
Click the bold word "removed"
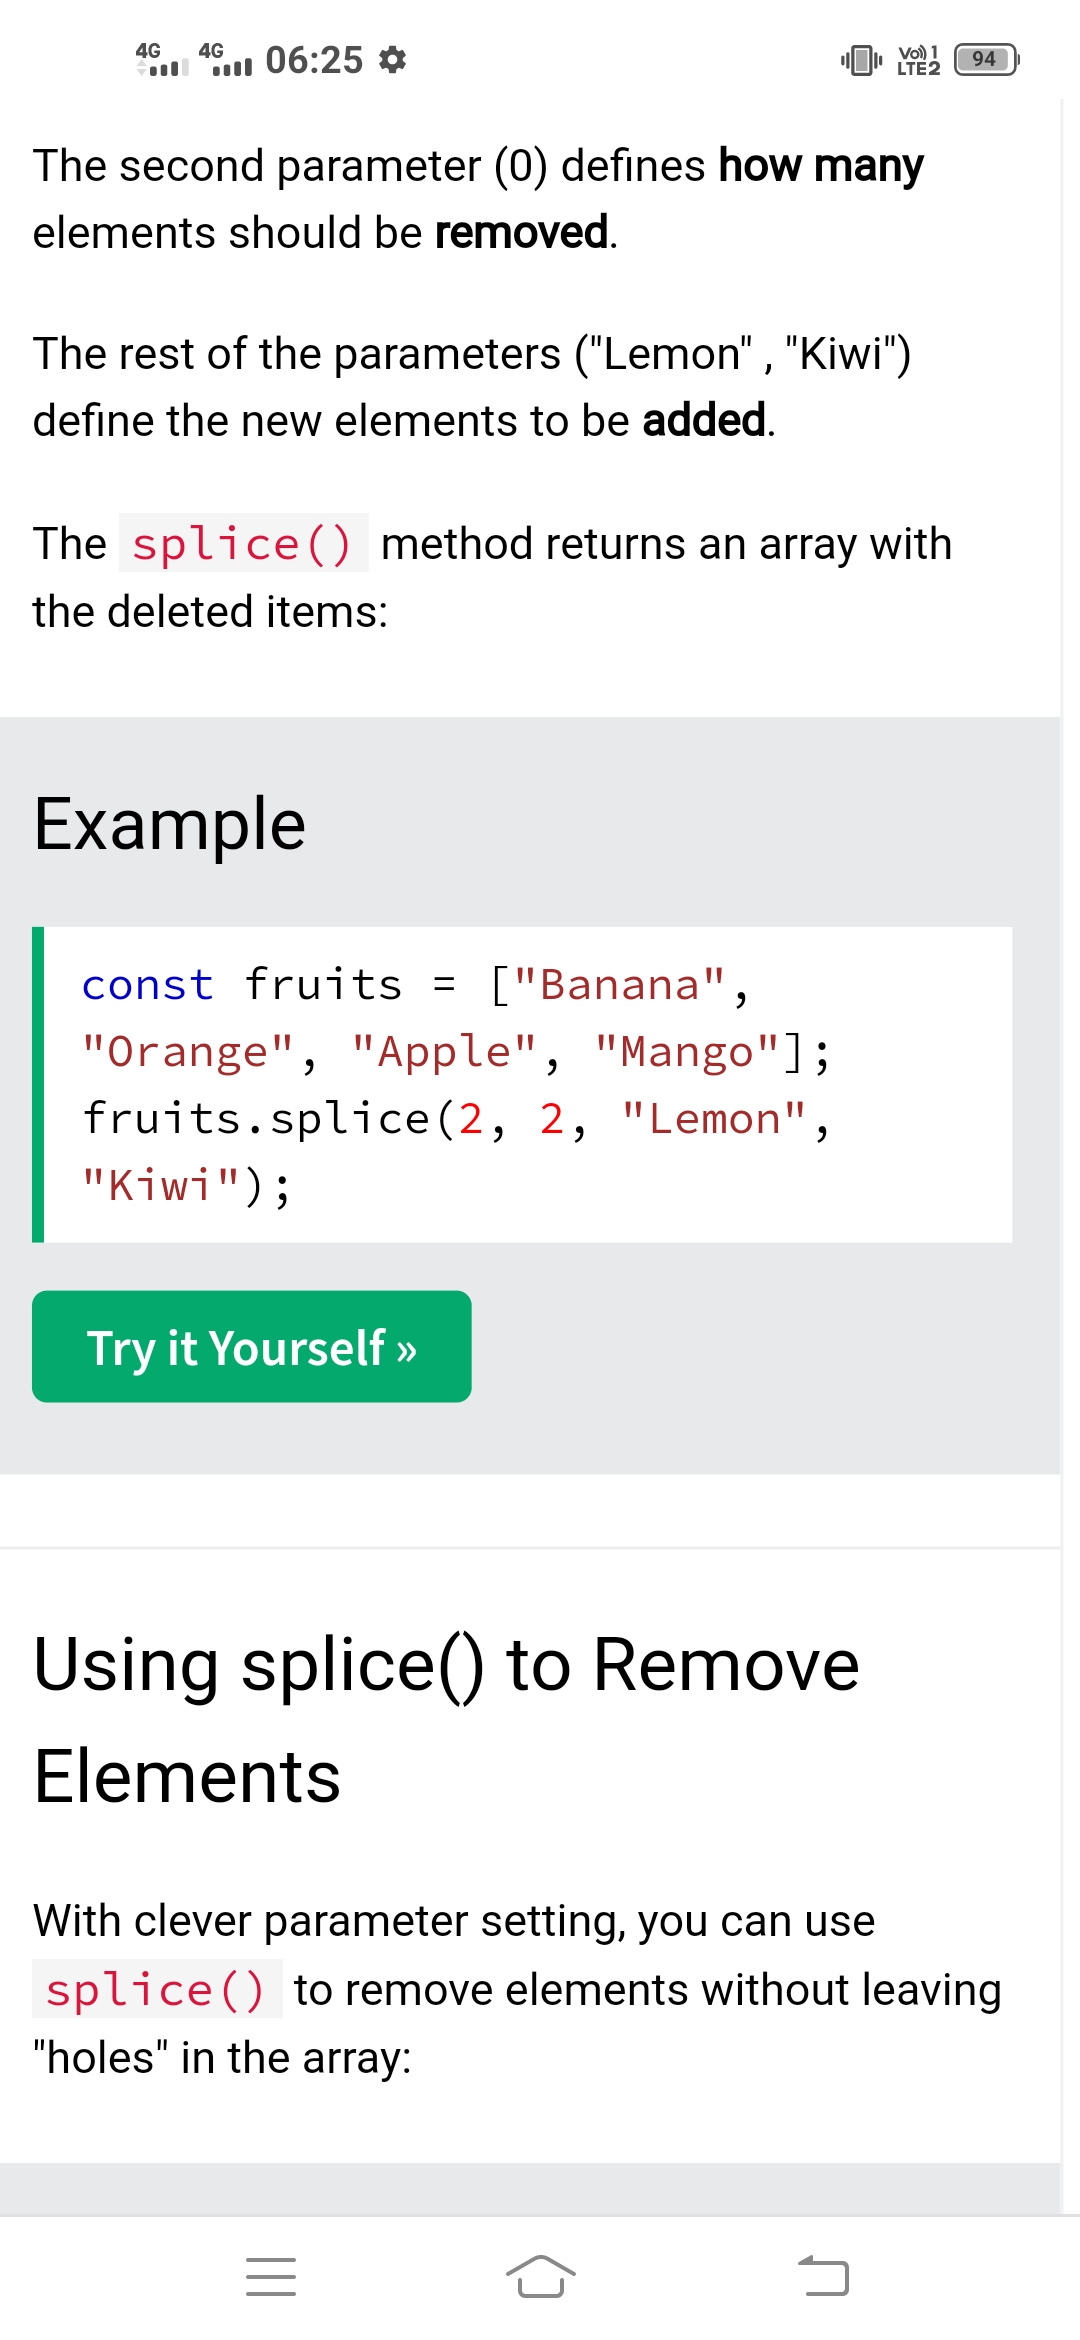522,233
